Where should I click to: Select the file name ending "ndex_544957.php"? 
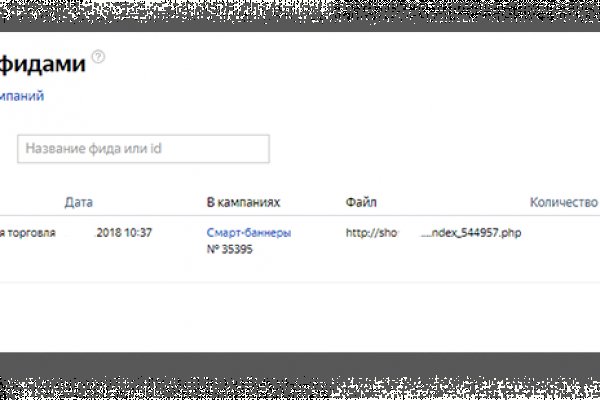[x=470, y=233]
